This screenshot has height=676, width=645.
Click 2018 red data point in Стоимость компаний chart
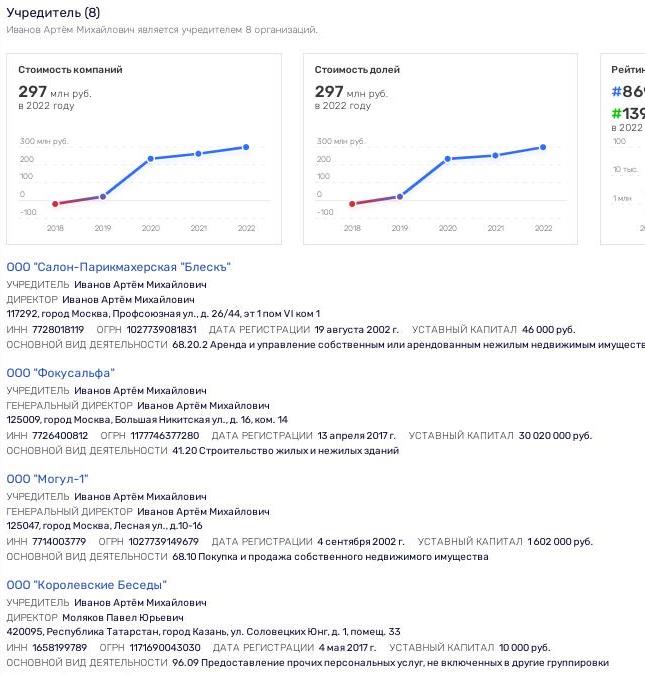55,204
